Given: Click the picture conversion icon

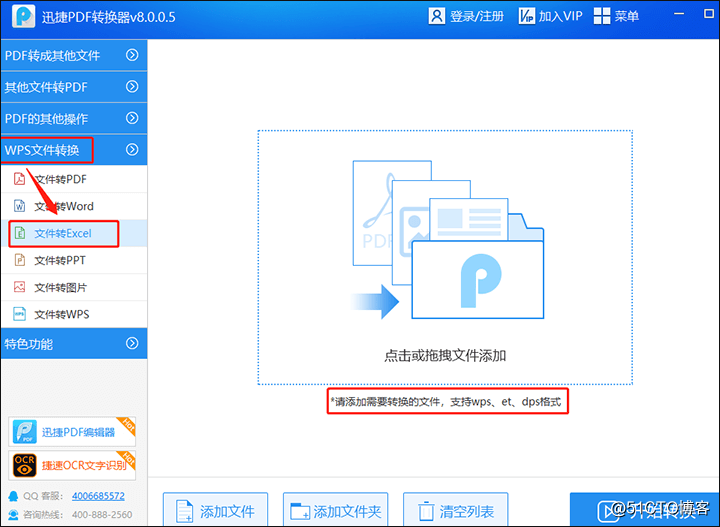Looking at the screenshot, I should (x=19, y=287).
